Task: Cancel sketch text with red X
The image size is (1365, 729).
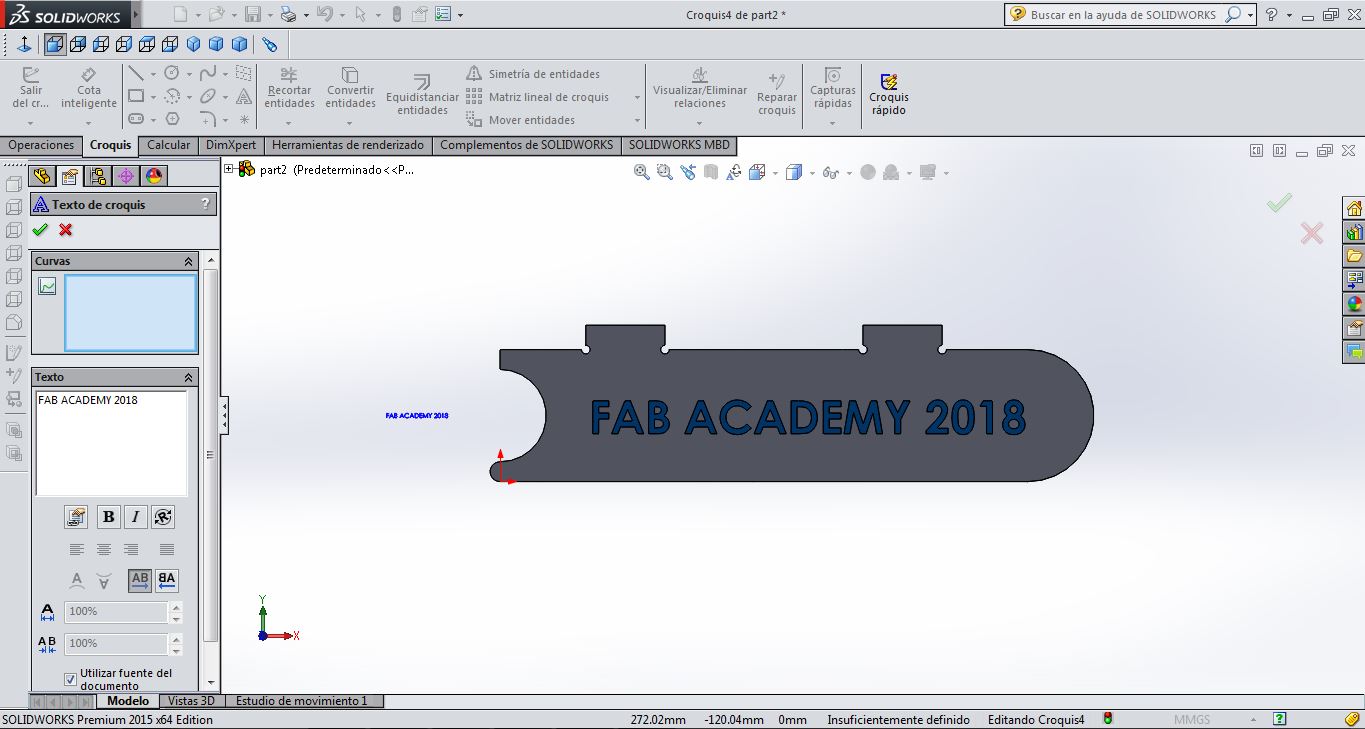Action: point(66,230)
